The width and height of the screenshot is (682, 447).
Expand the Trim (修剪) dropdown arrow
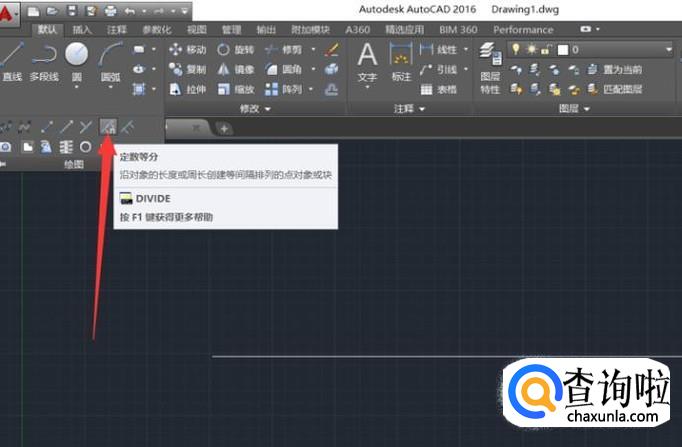click(313, 50)
